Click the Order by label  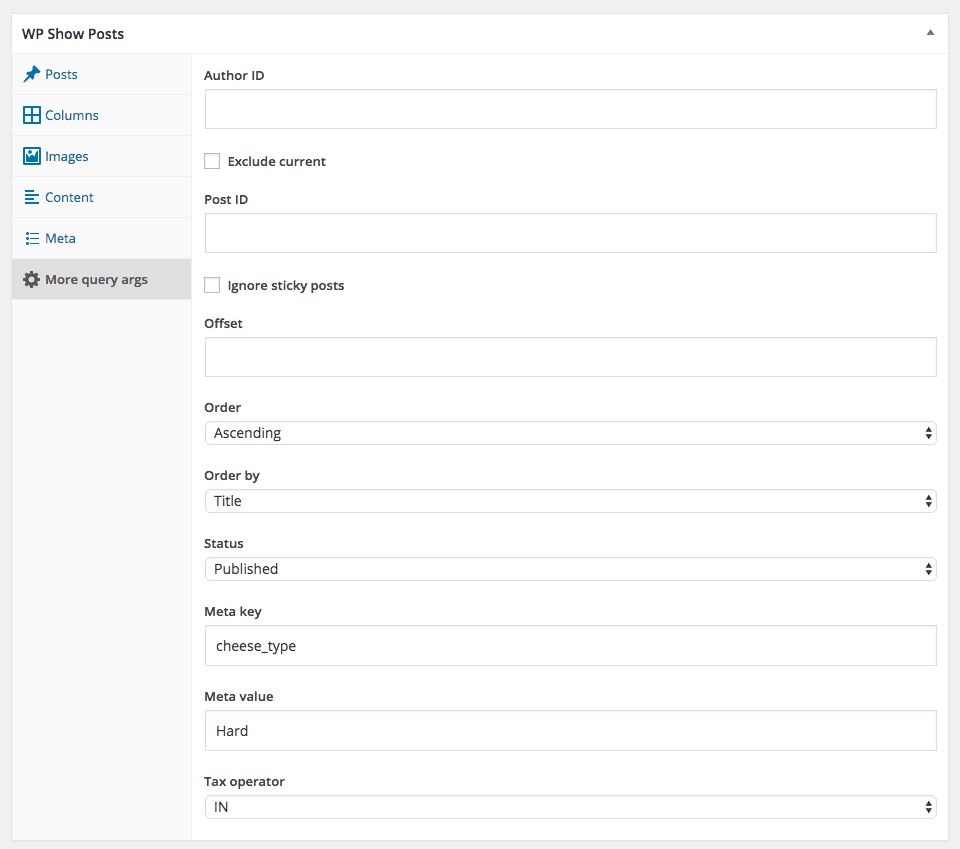tap(232, 476)
